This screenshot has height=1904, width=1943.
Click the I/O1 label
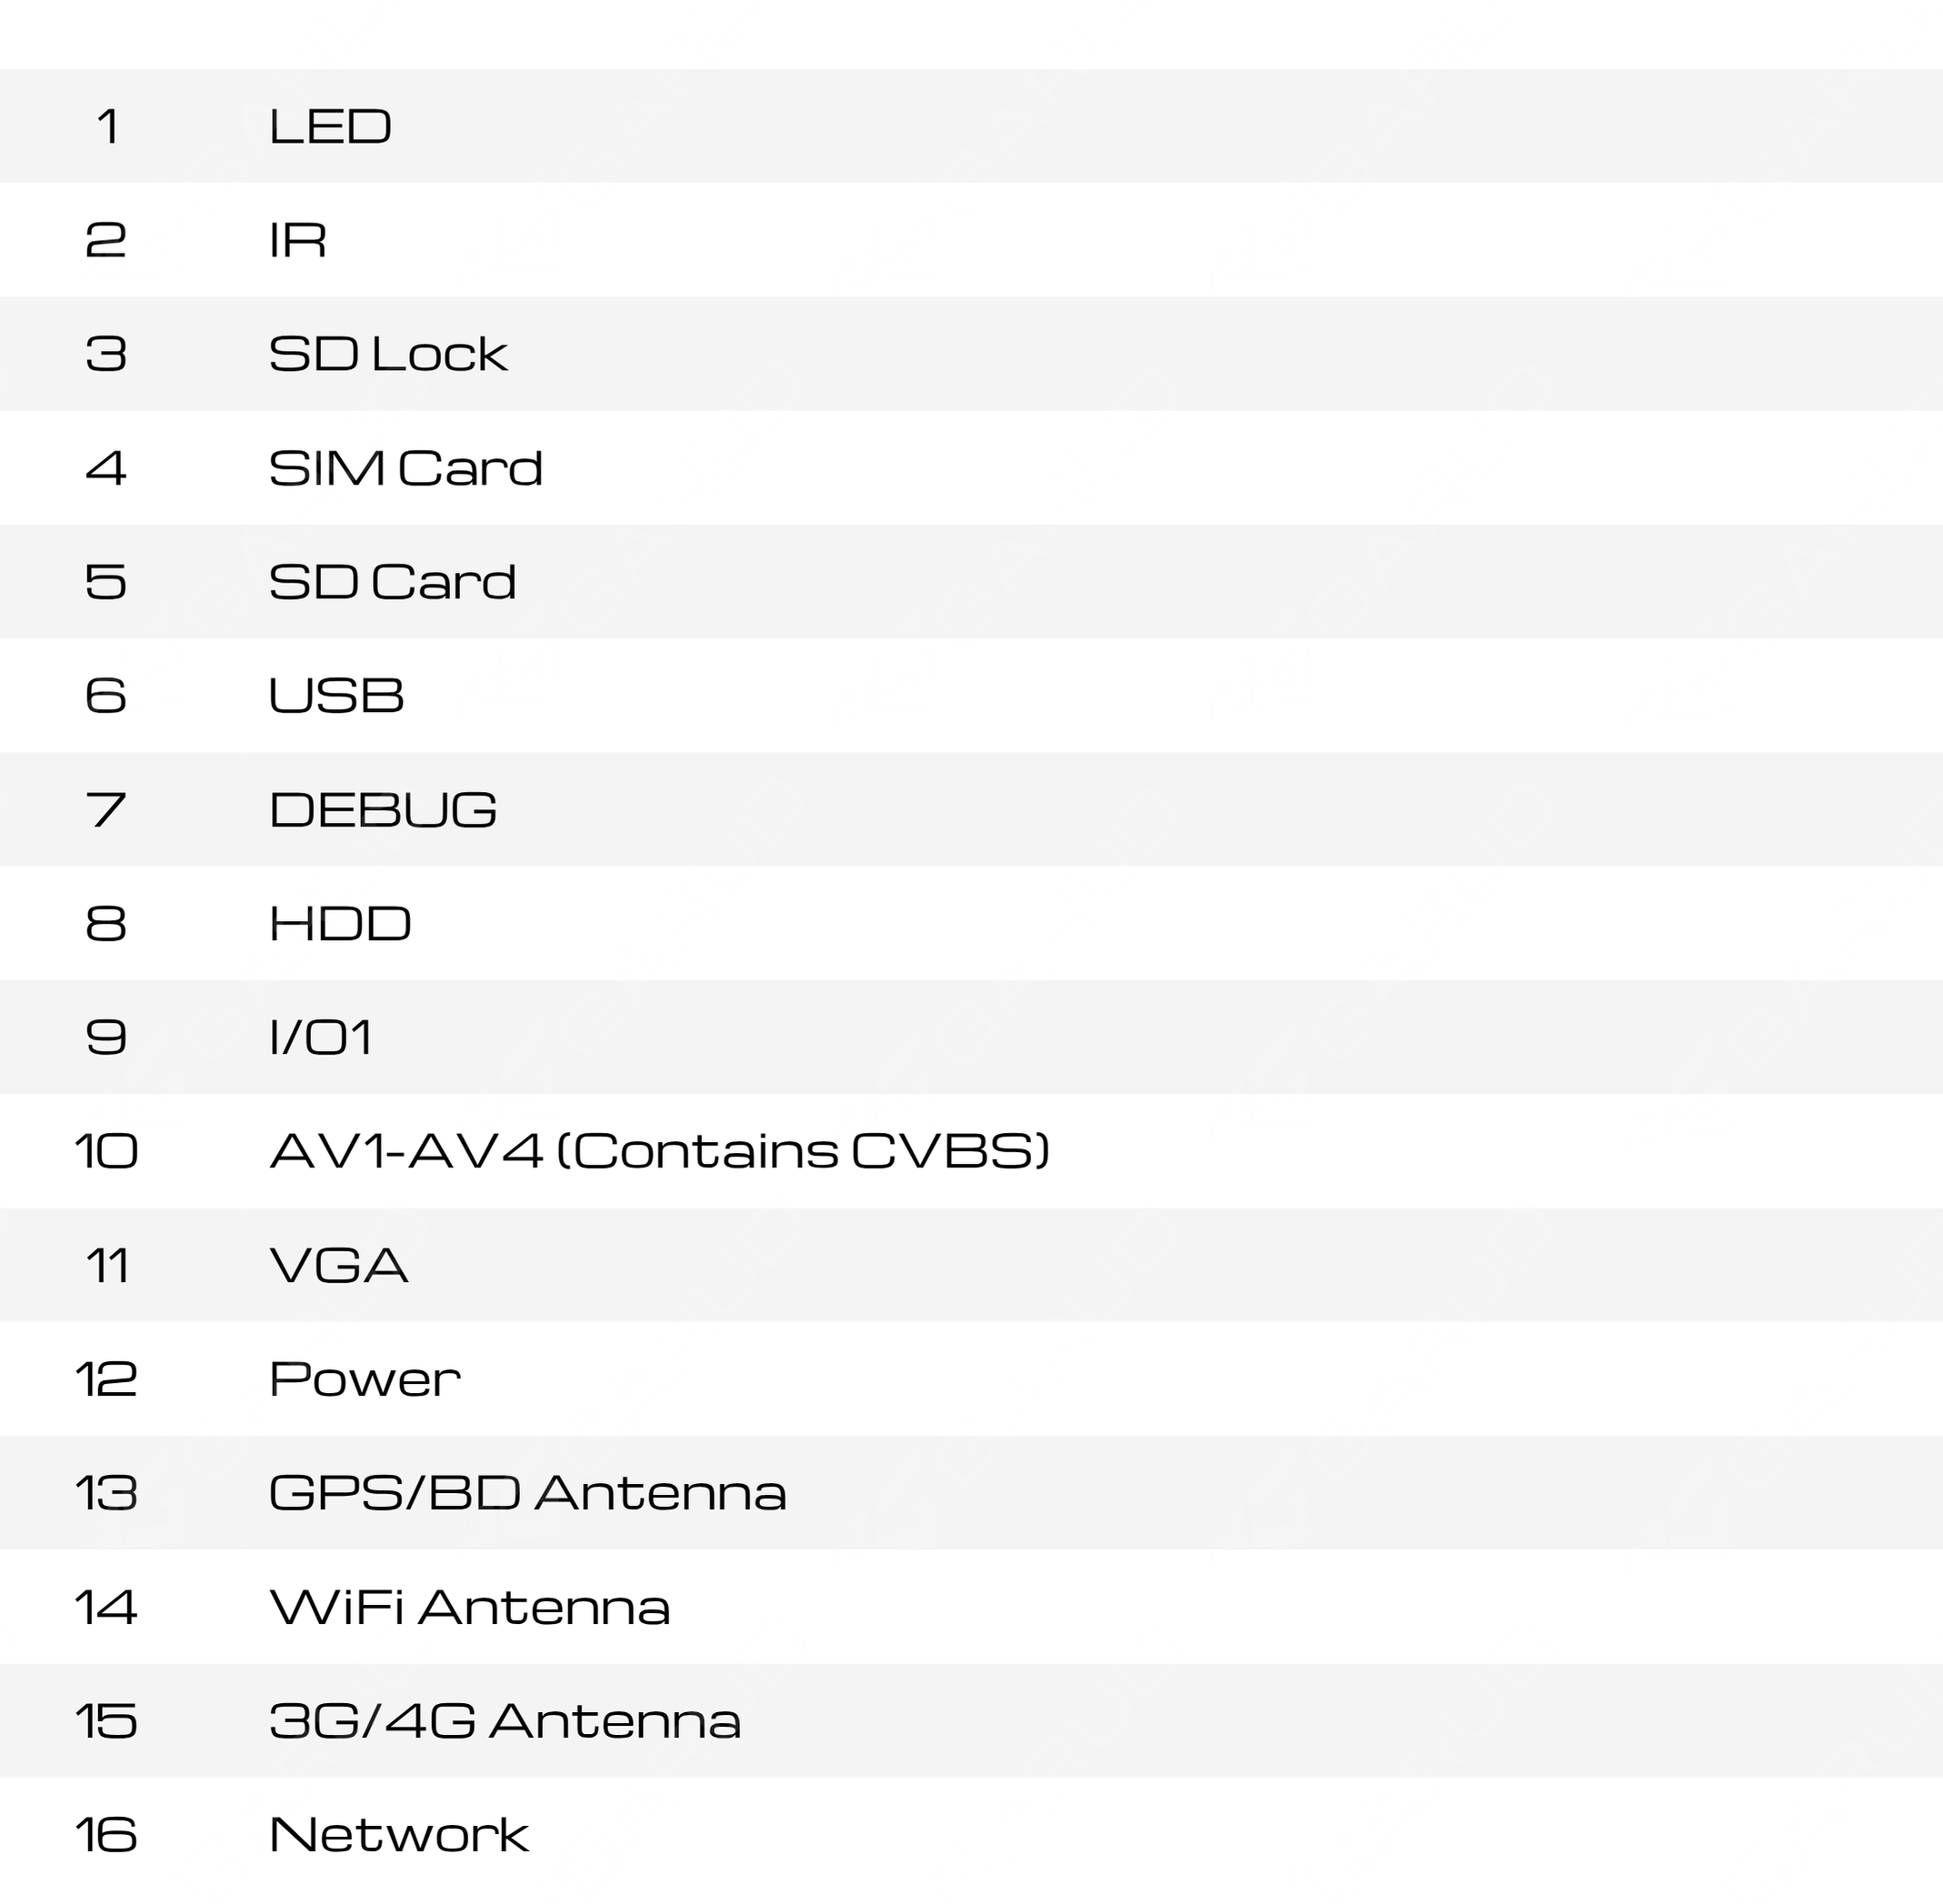321,1038
